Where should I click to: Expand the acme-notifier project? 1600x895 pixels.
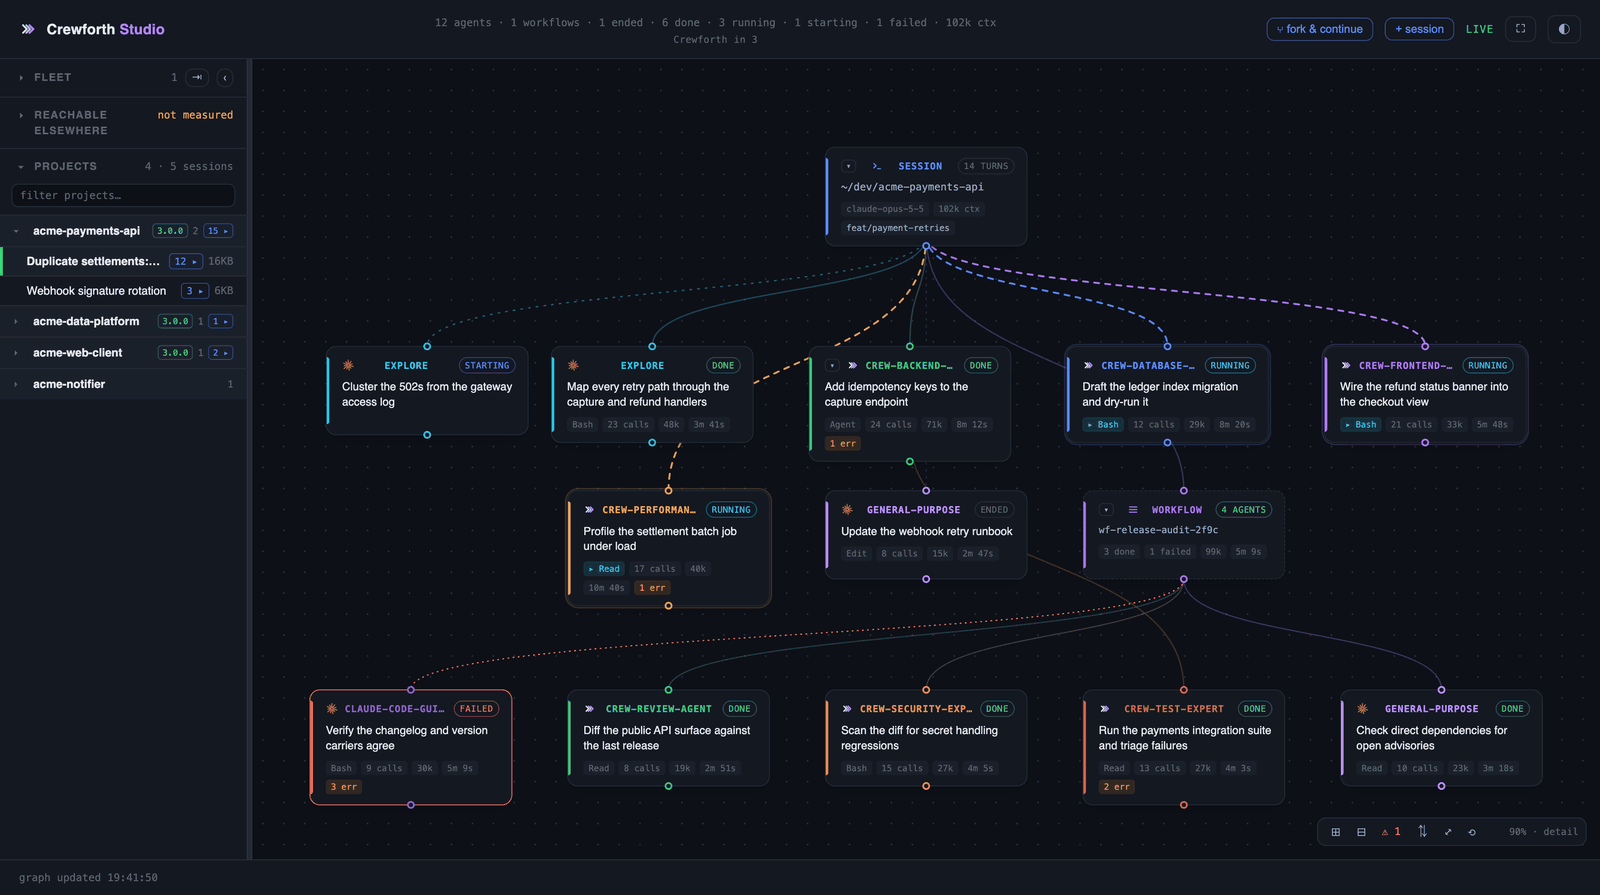tap(16, 384)
